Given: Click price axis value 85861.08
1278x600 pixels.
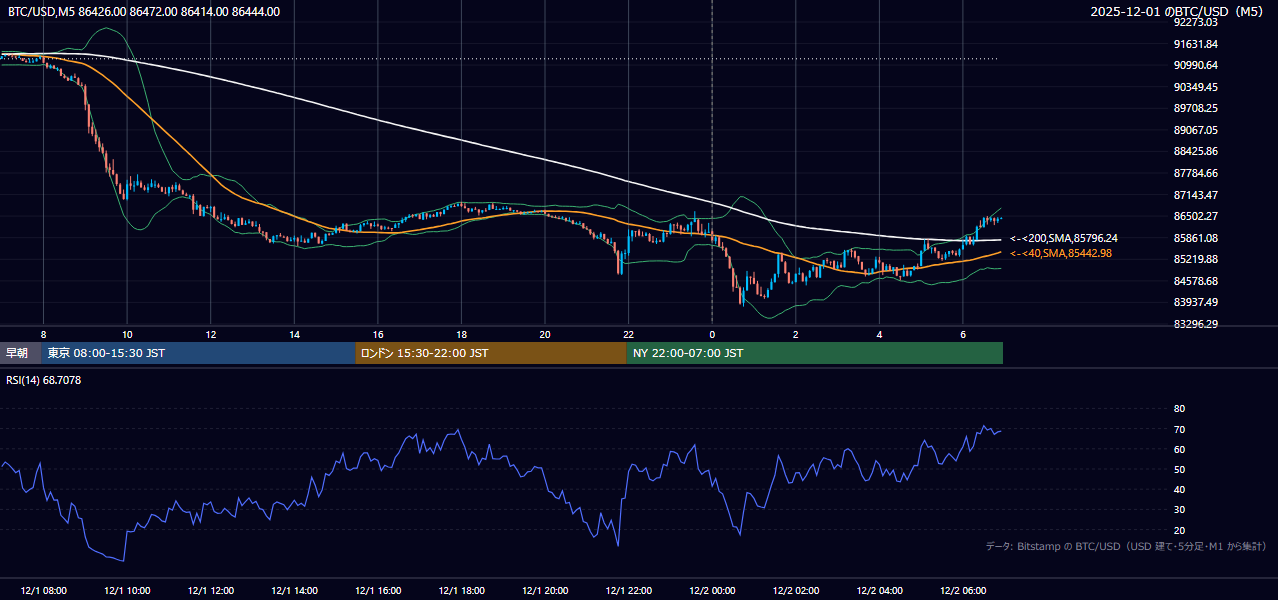Looking at the screenshot, I should pos(1195,238).
